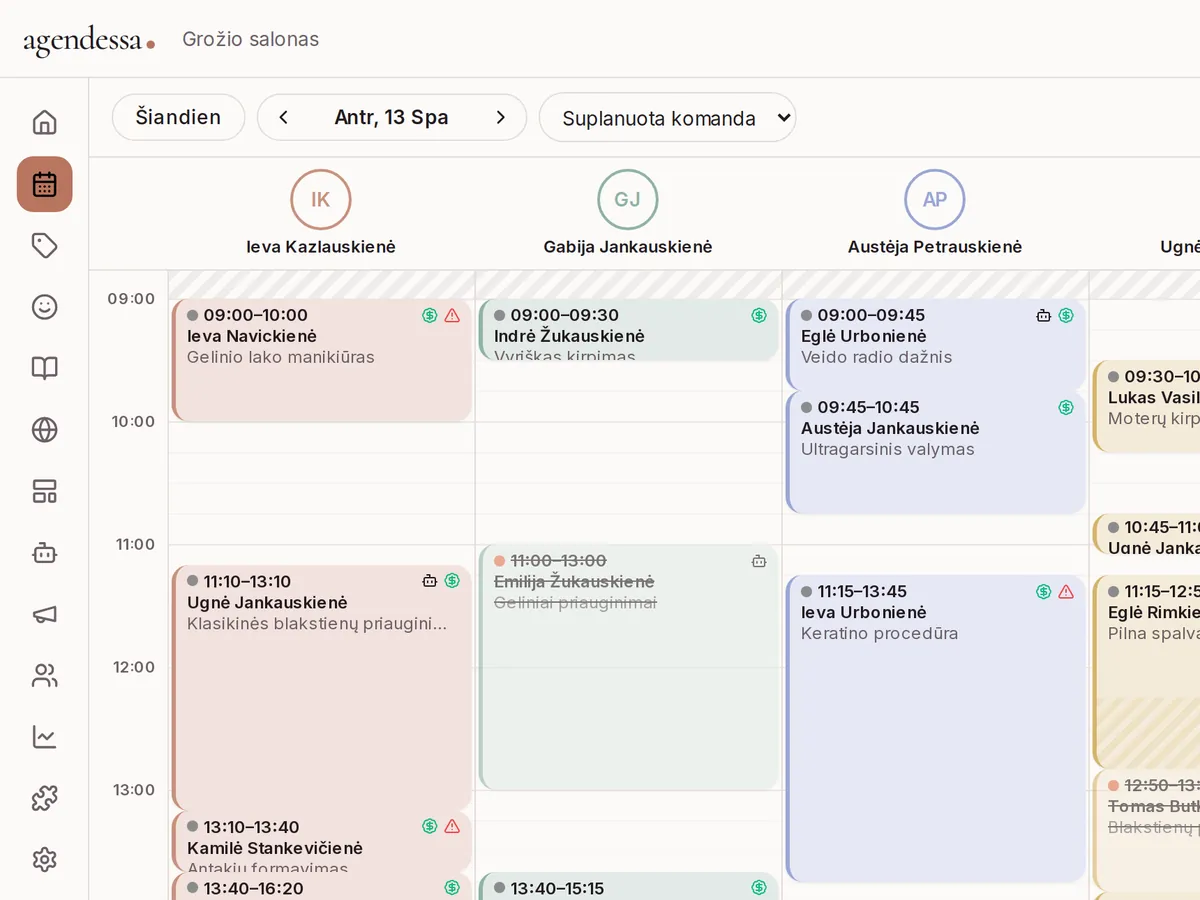This screenshot has height=900, width=1200.
Task: Go to previous day with left chevron
Action: pos(284,118)
